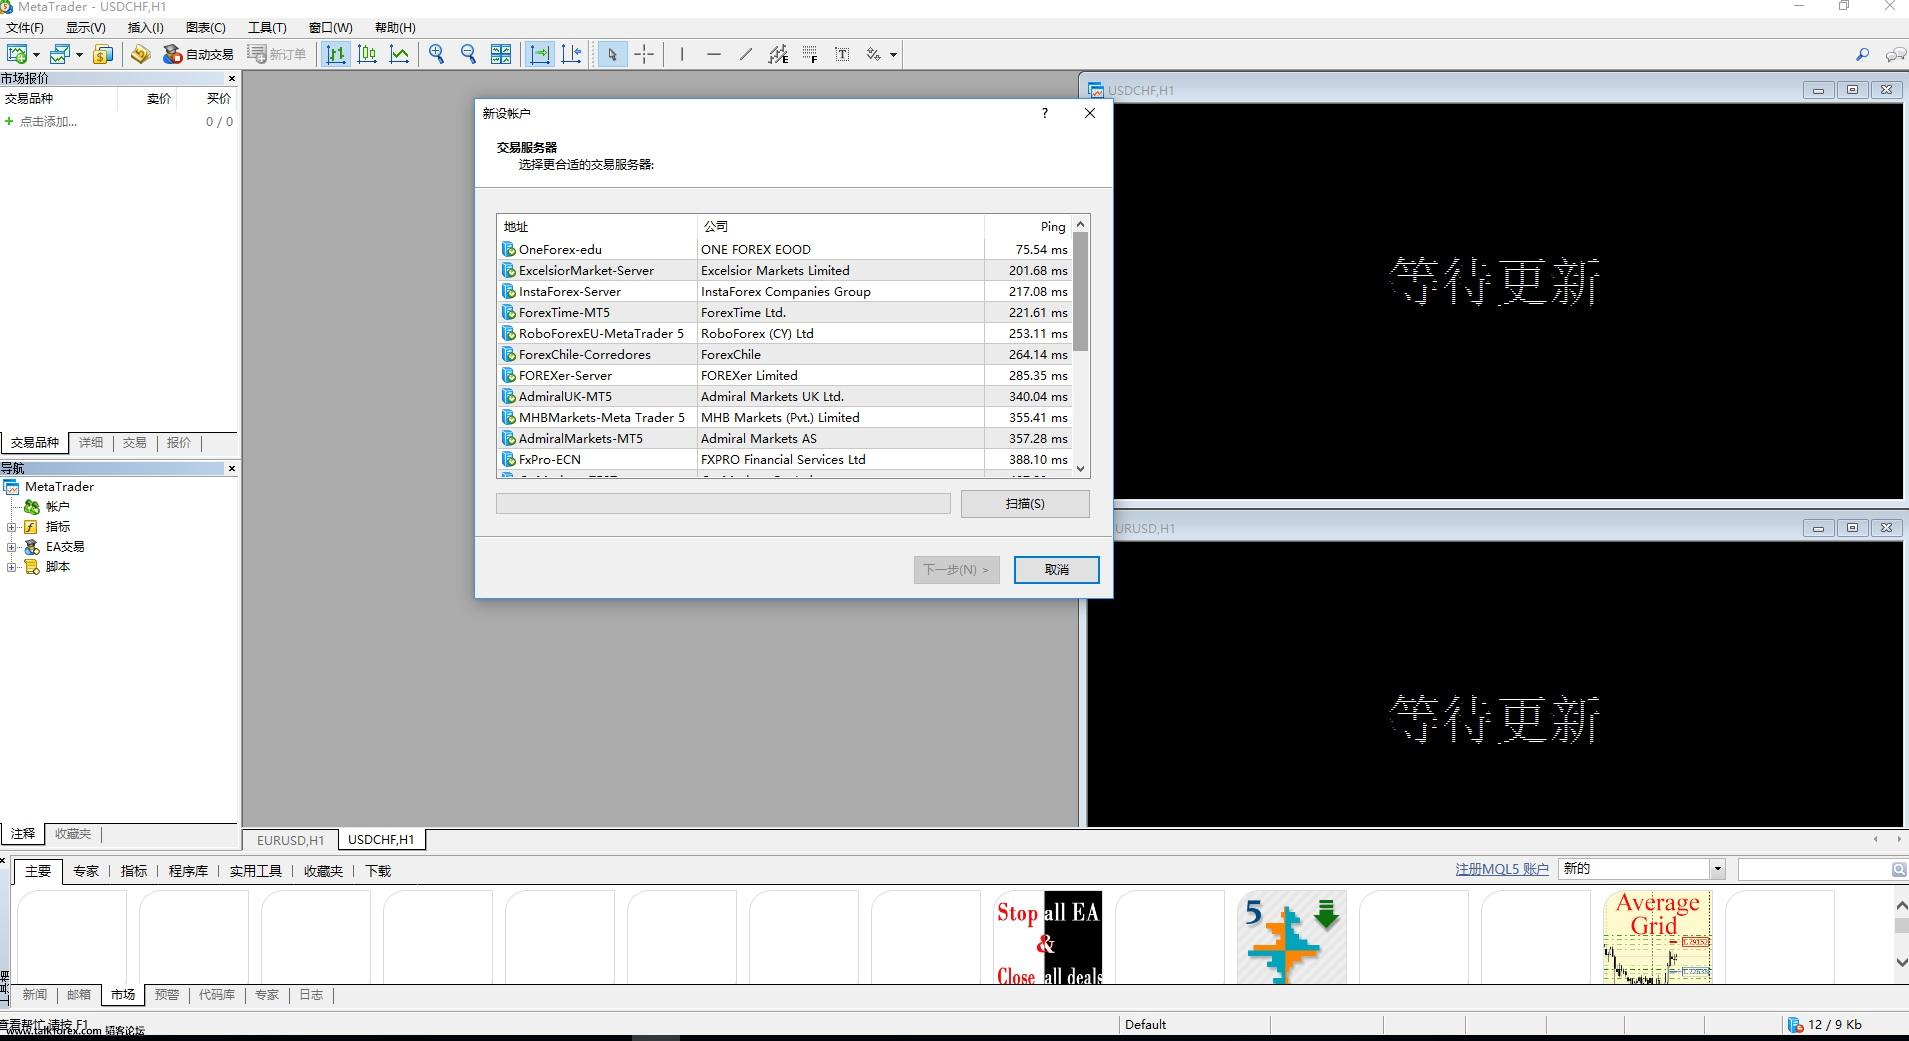The width and height of the screenshot is (1909, 1041).
Task: Open the 插入(I) menu
Action: [x=146, y=27]
